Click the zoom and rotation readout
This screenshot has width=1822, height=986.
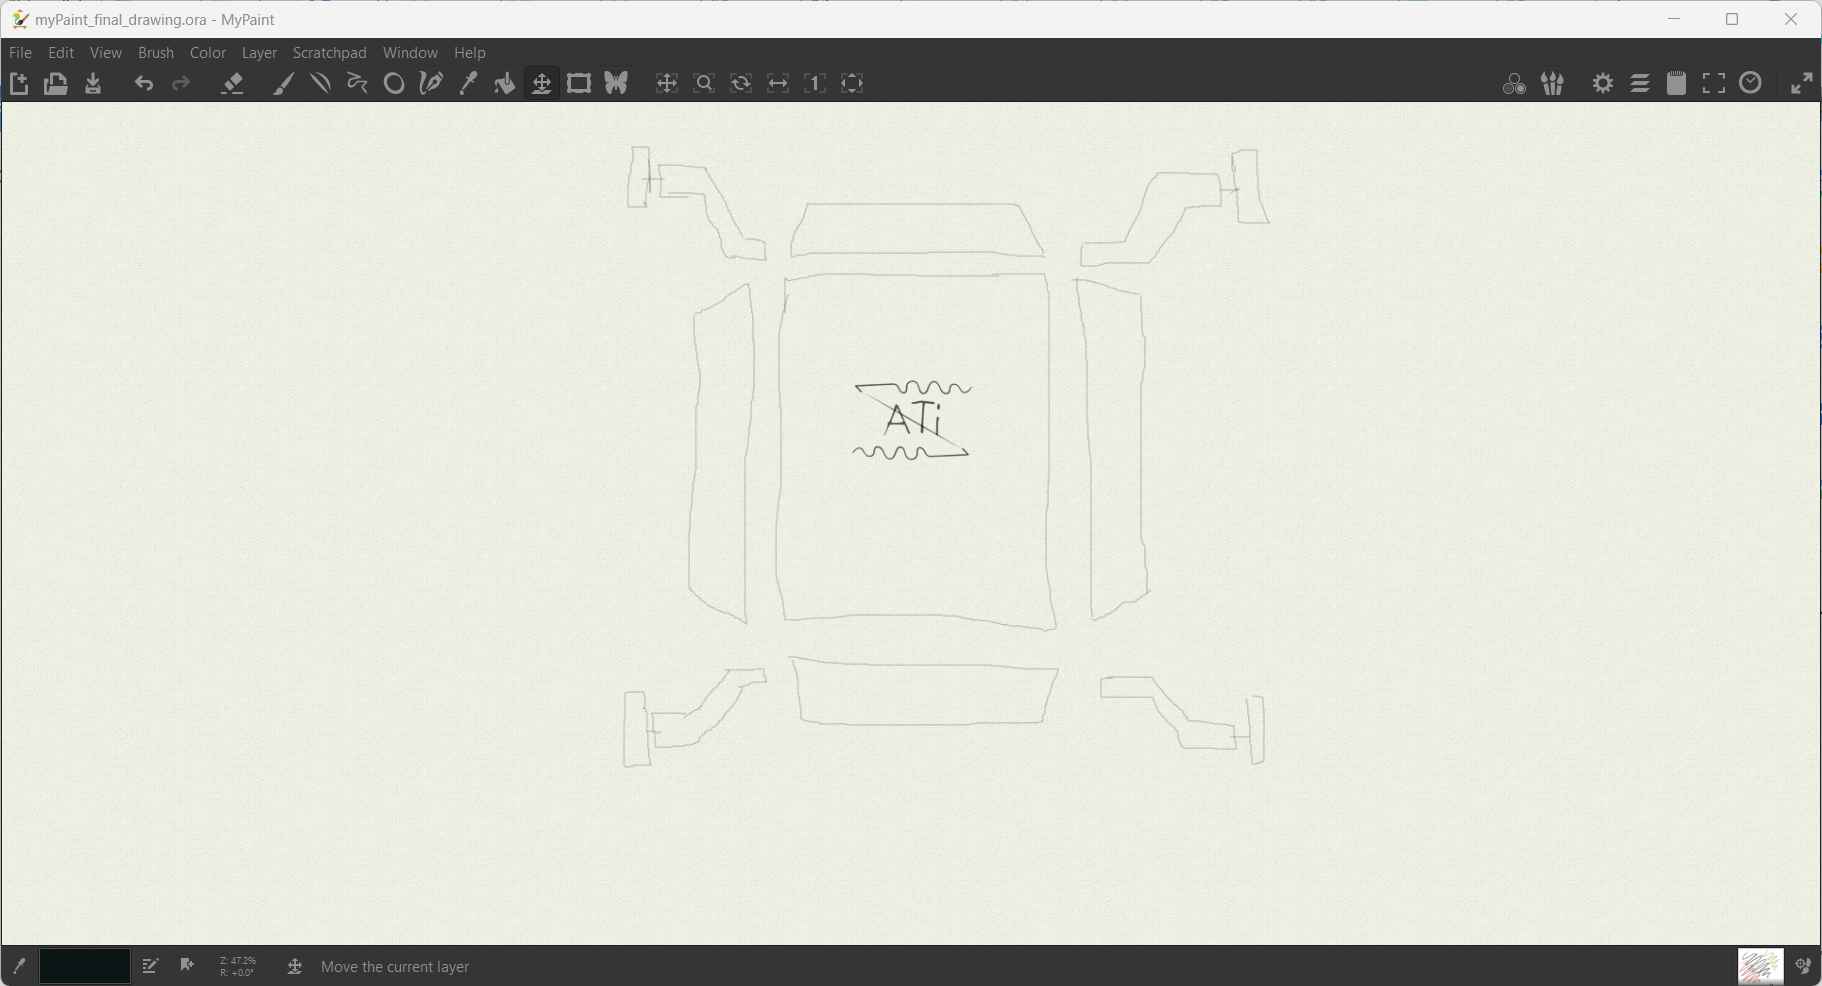click(238, 967)
